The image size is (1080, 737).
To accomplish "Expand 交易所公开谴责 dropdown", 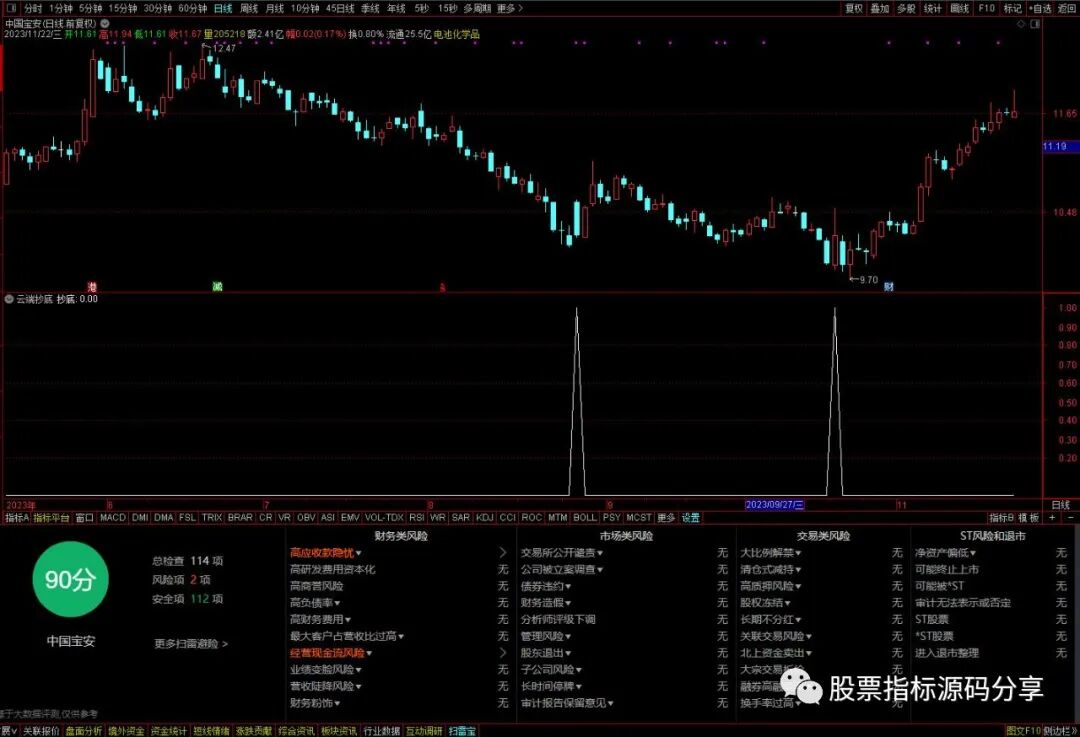I will [x=561, y=552].
